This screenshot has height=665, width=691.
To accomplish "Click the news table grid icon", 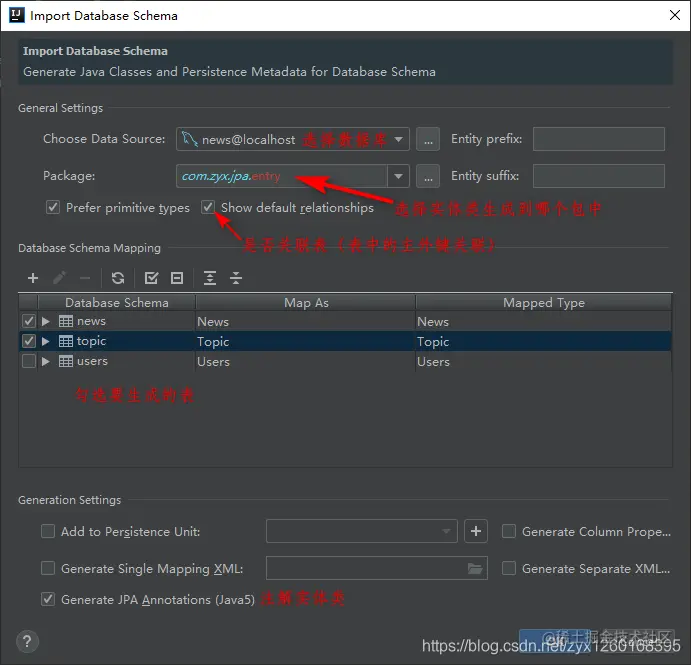I will [x=66, y=321].
